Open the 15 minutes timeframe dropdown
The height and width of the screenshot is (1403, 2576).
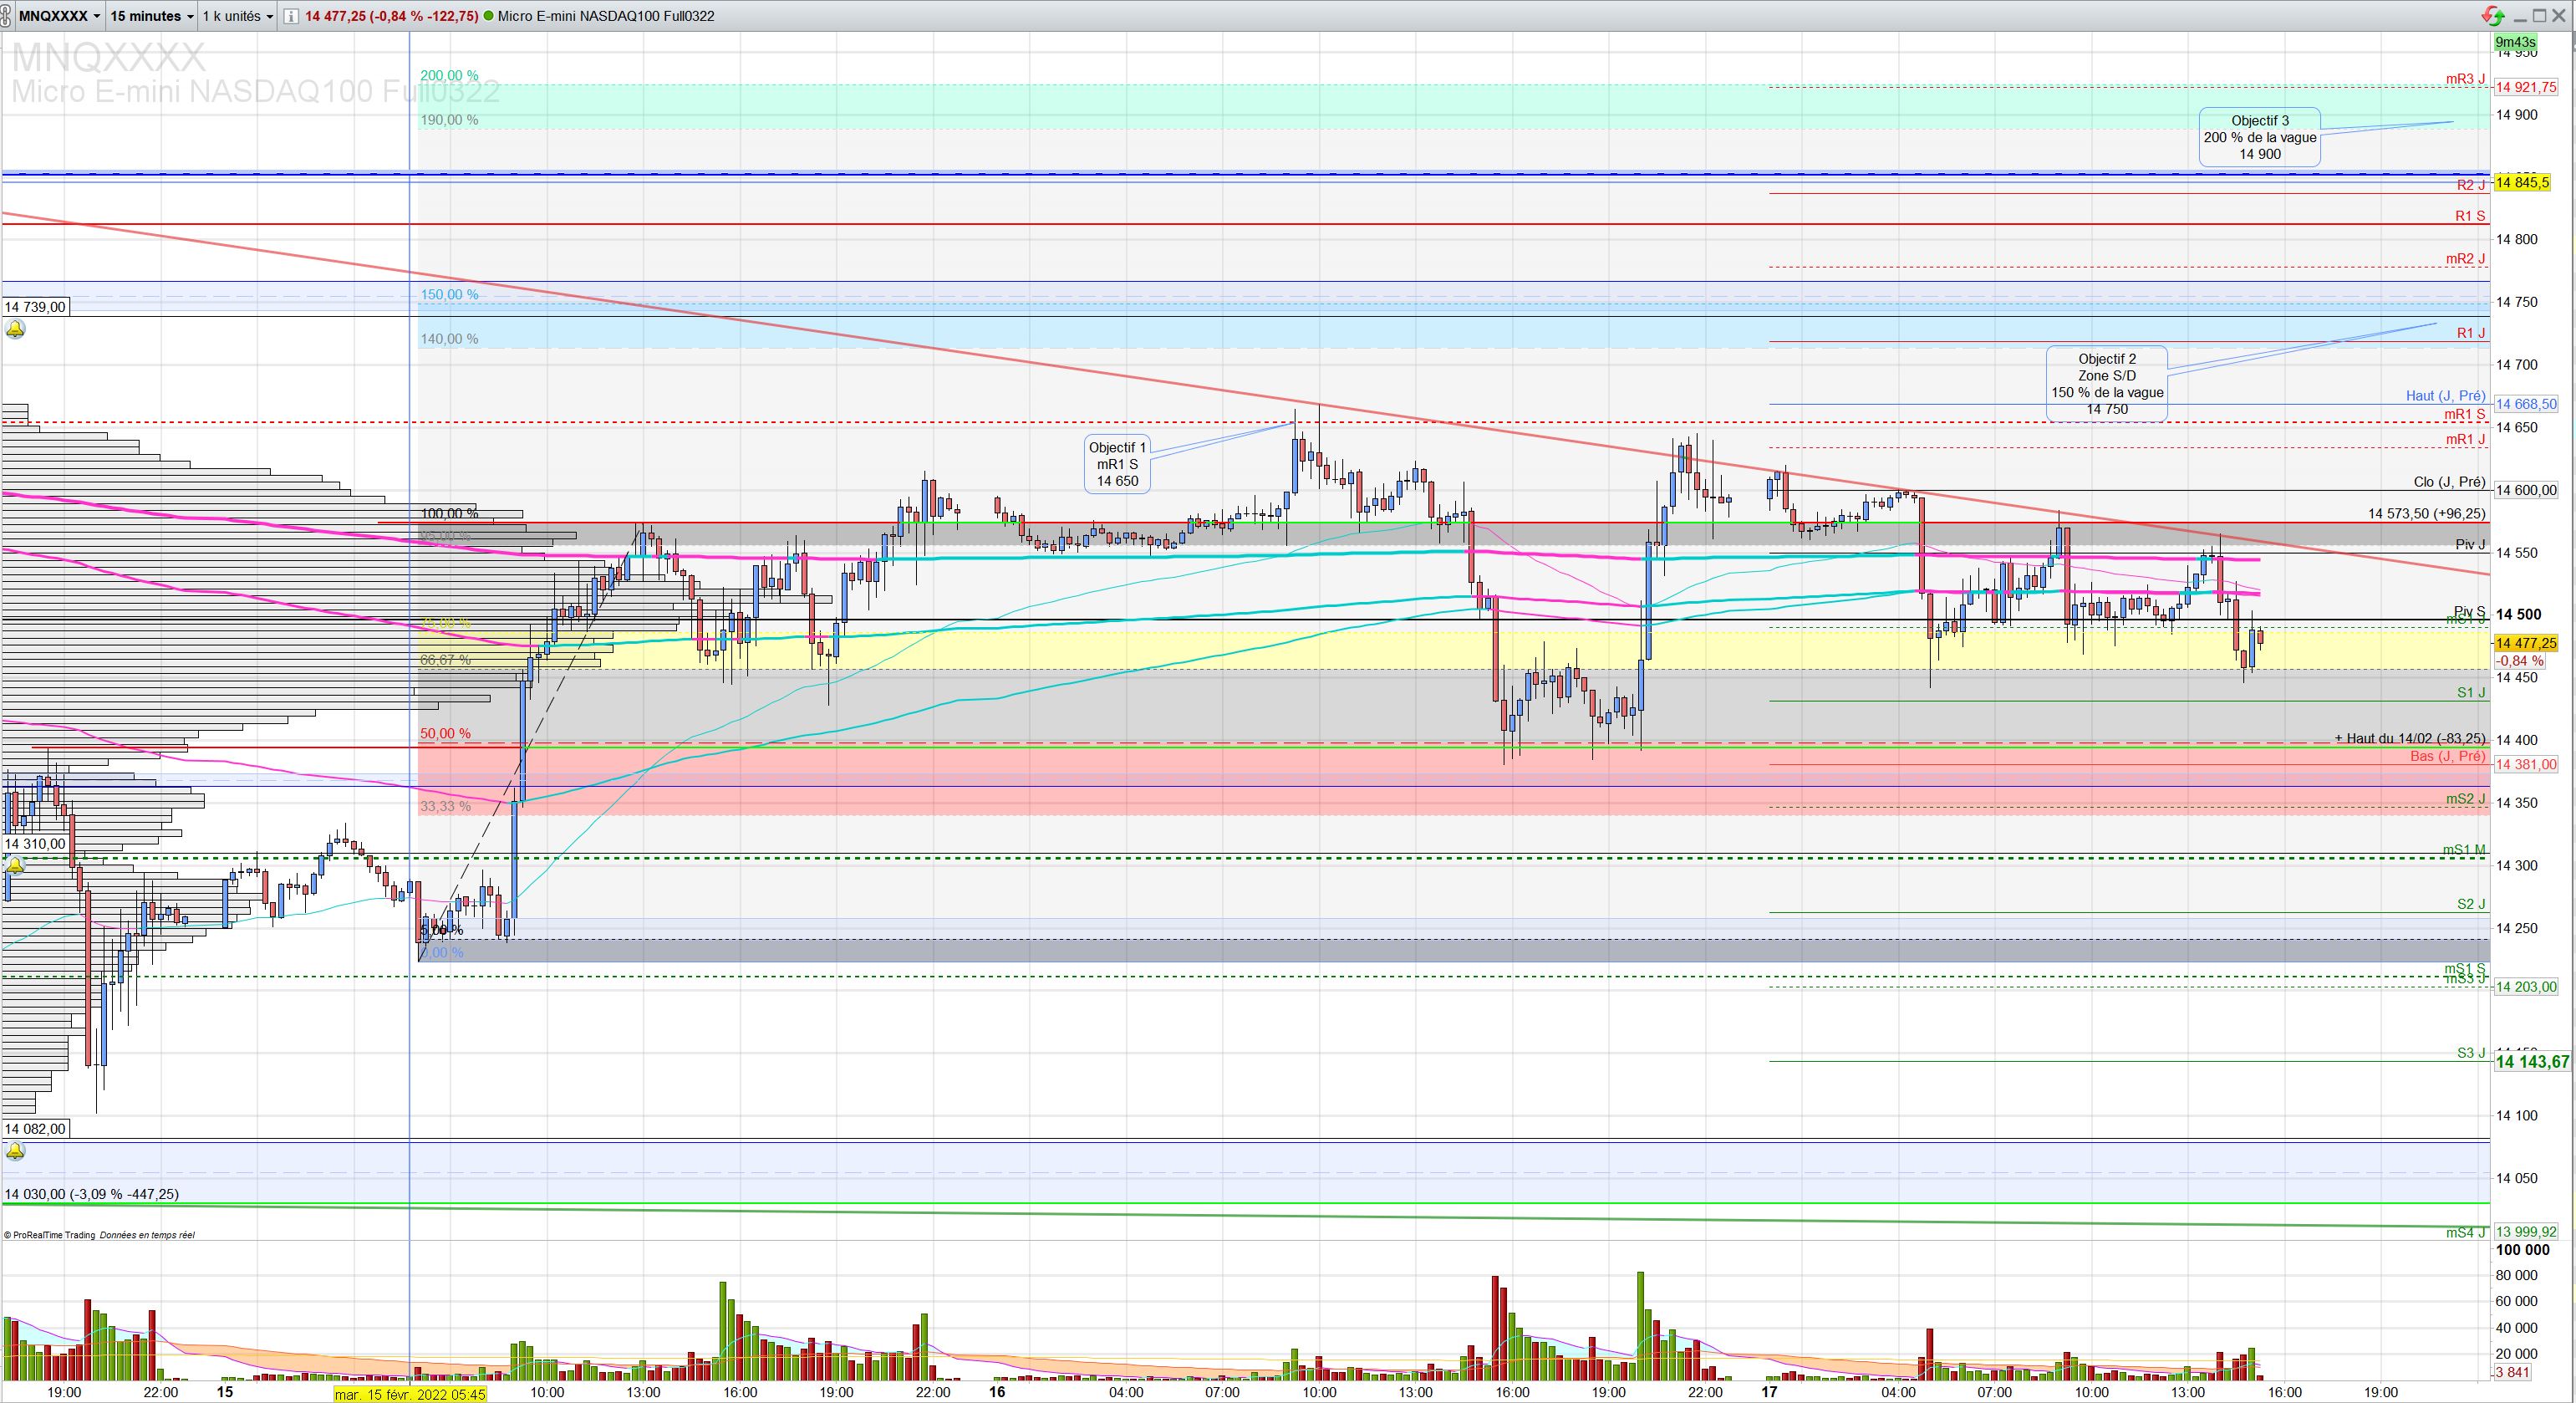(151, 16)
